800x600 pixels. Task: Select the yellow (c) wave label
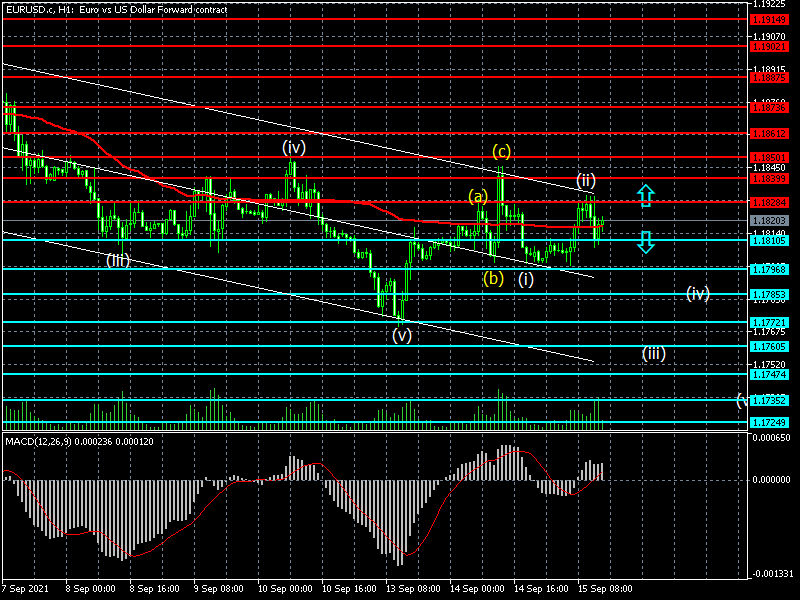(x=501, y=152)
